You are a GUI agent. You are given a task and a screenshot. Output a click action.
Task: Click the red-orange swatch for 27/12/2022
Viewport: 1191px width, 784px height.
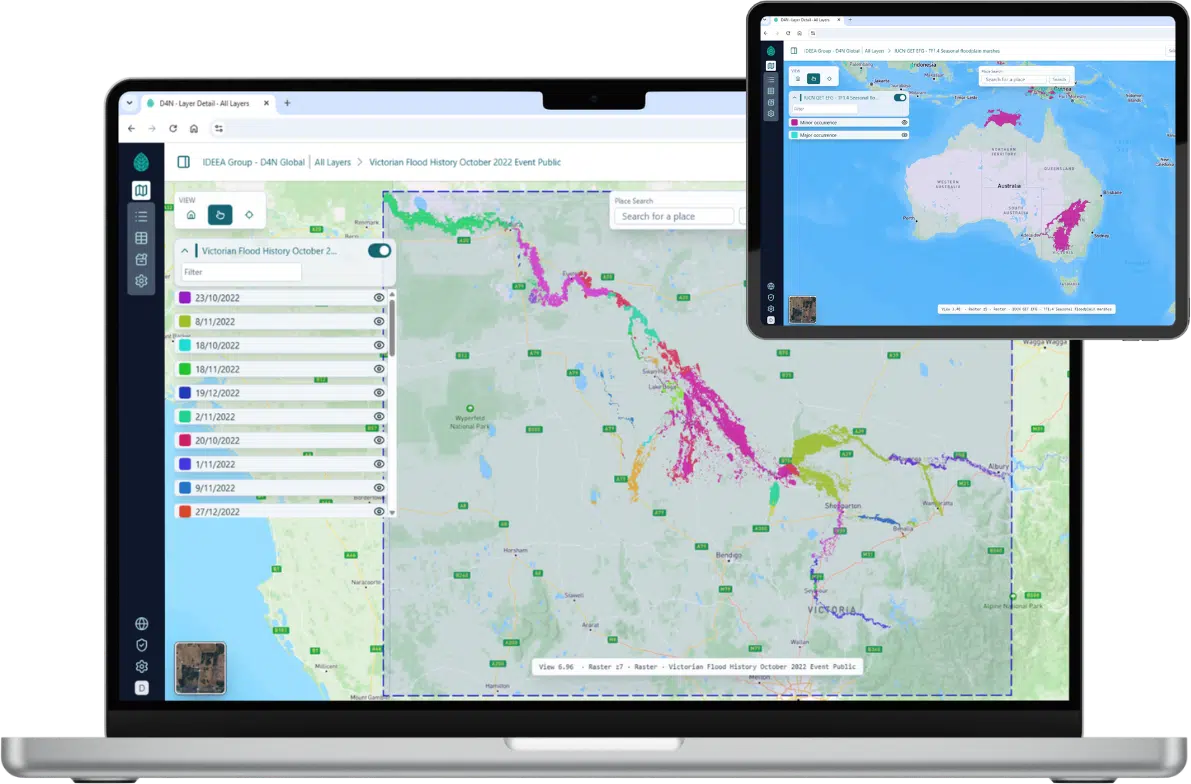click(x=185, y=511)
